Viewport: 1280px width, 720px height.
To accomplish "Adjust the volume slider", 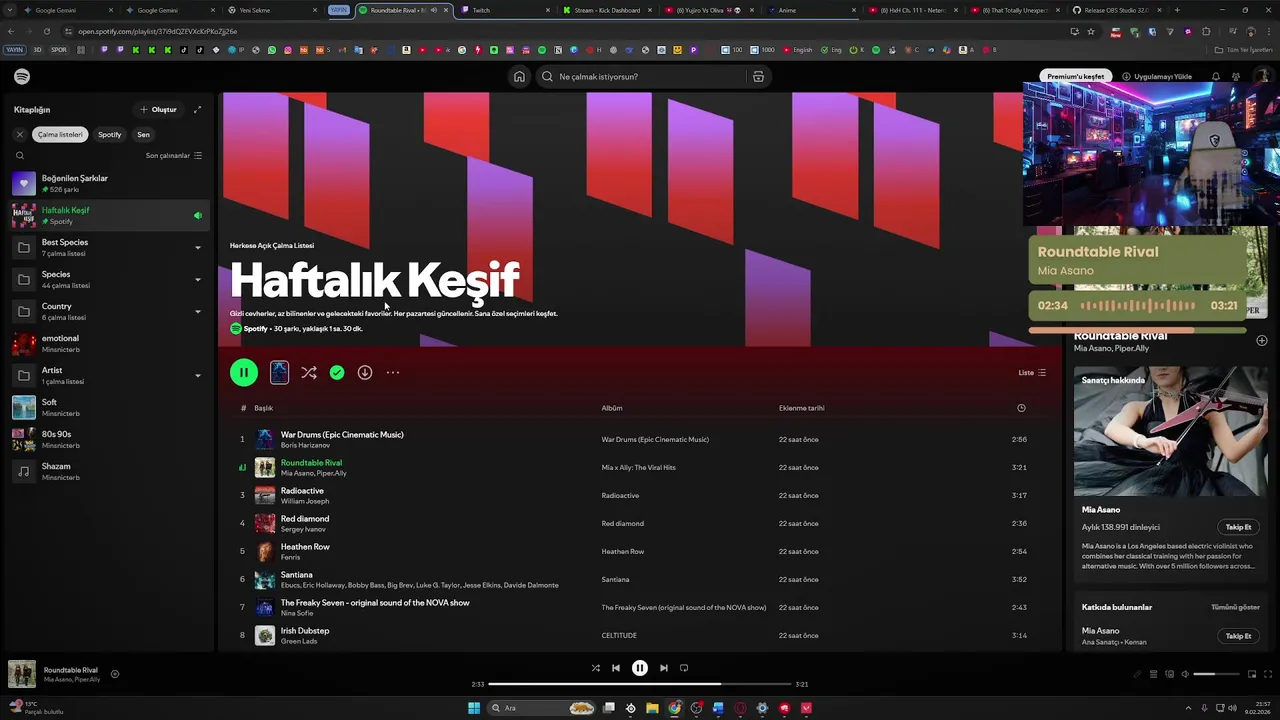I will (x=1217, y=674).
